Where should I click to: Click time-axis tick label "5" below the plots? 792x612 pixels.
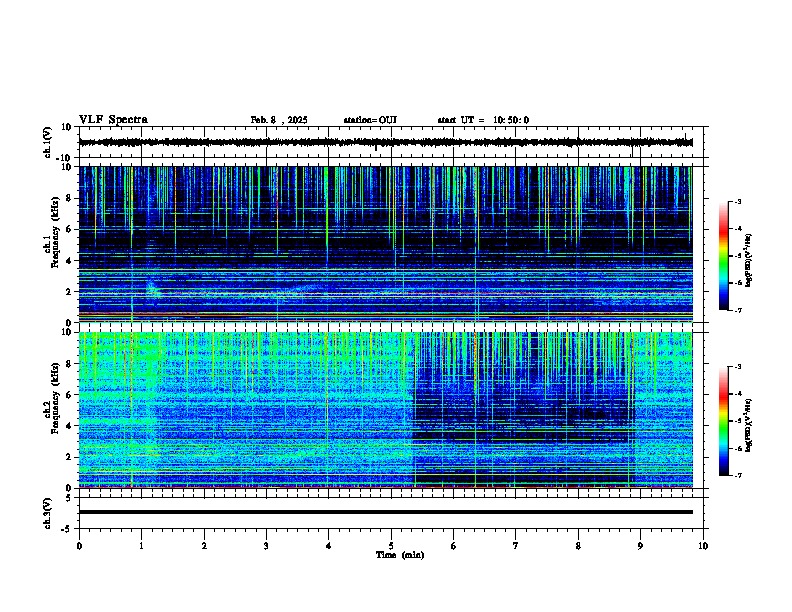[391, 546]
